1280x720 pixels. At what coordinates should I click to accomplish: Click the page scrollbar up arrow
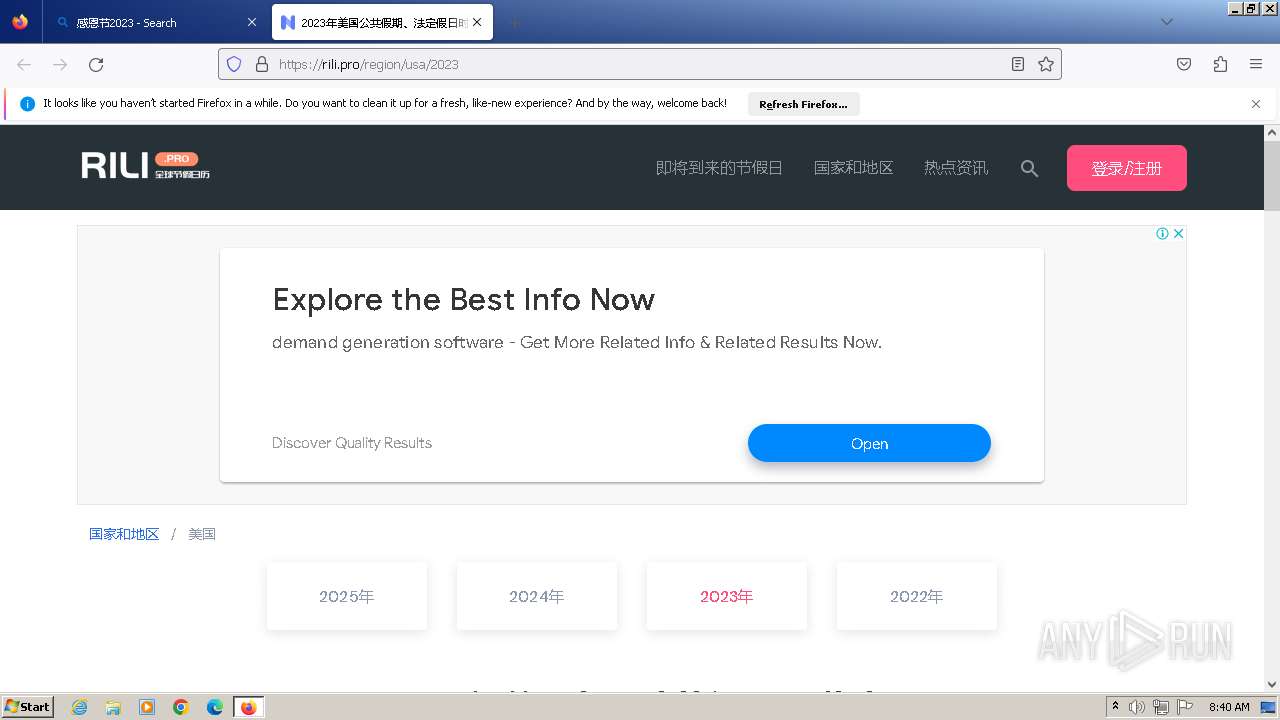pos(1272,132)
